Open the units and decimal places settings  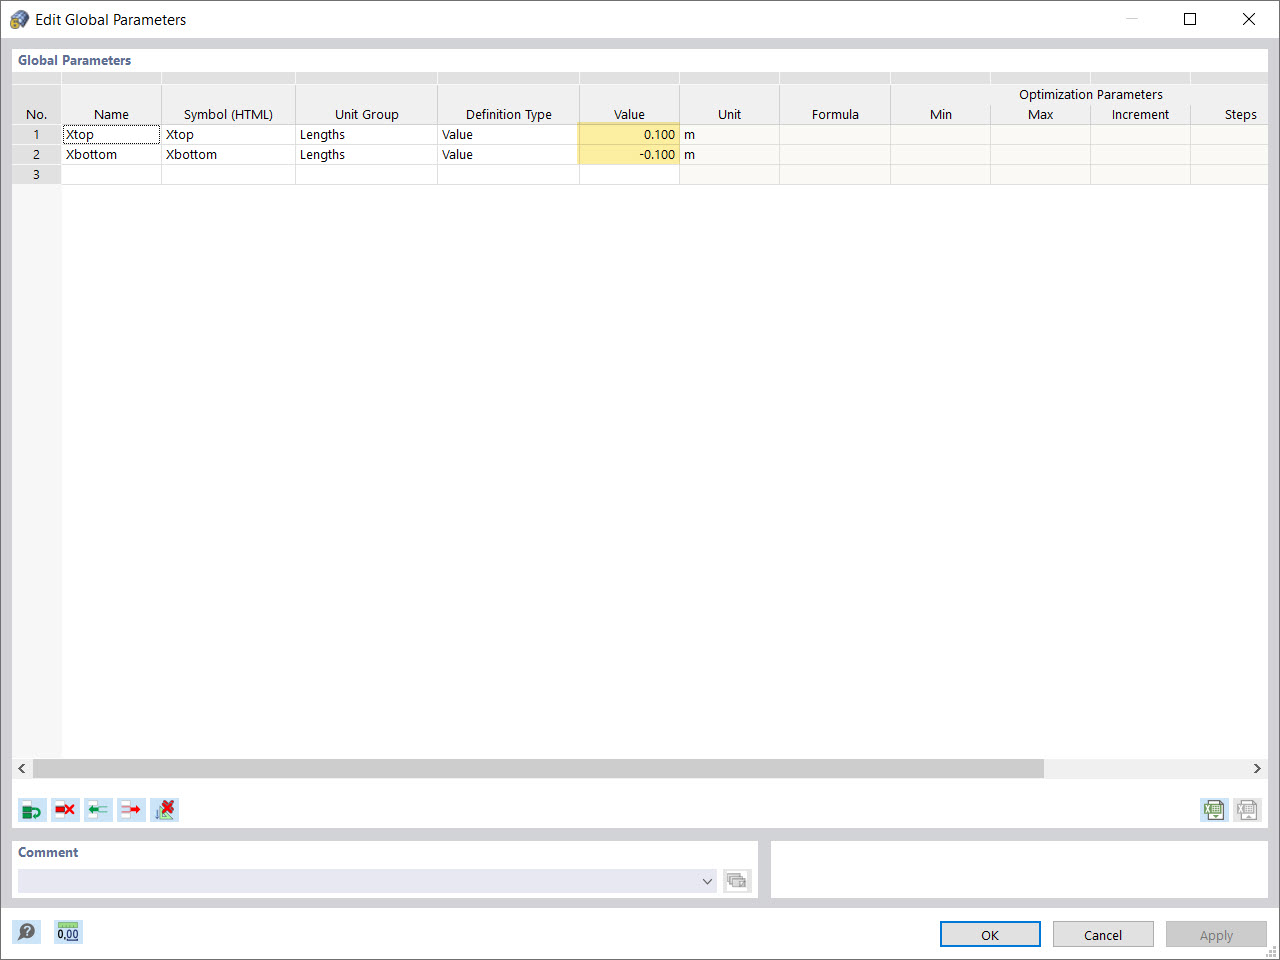point(67,932)
